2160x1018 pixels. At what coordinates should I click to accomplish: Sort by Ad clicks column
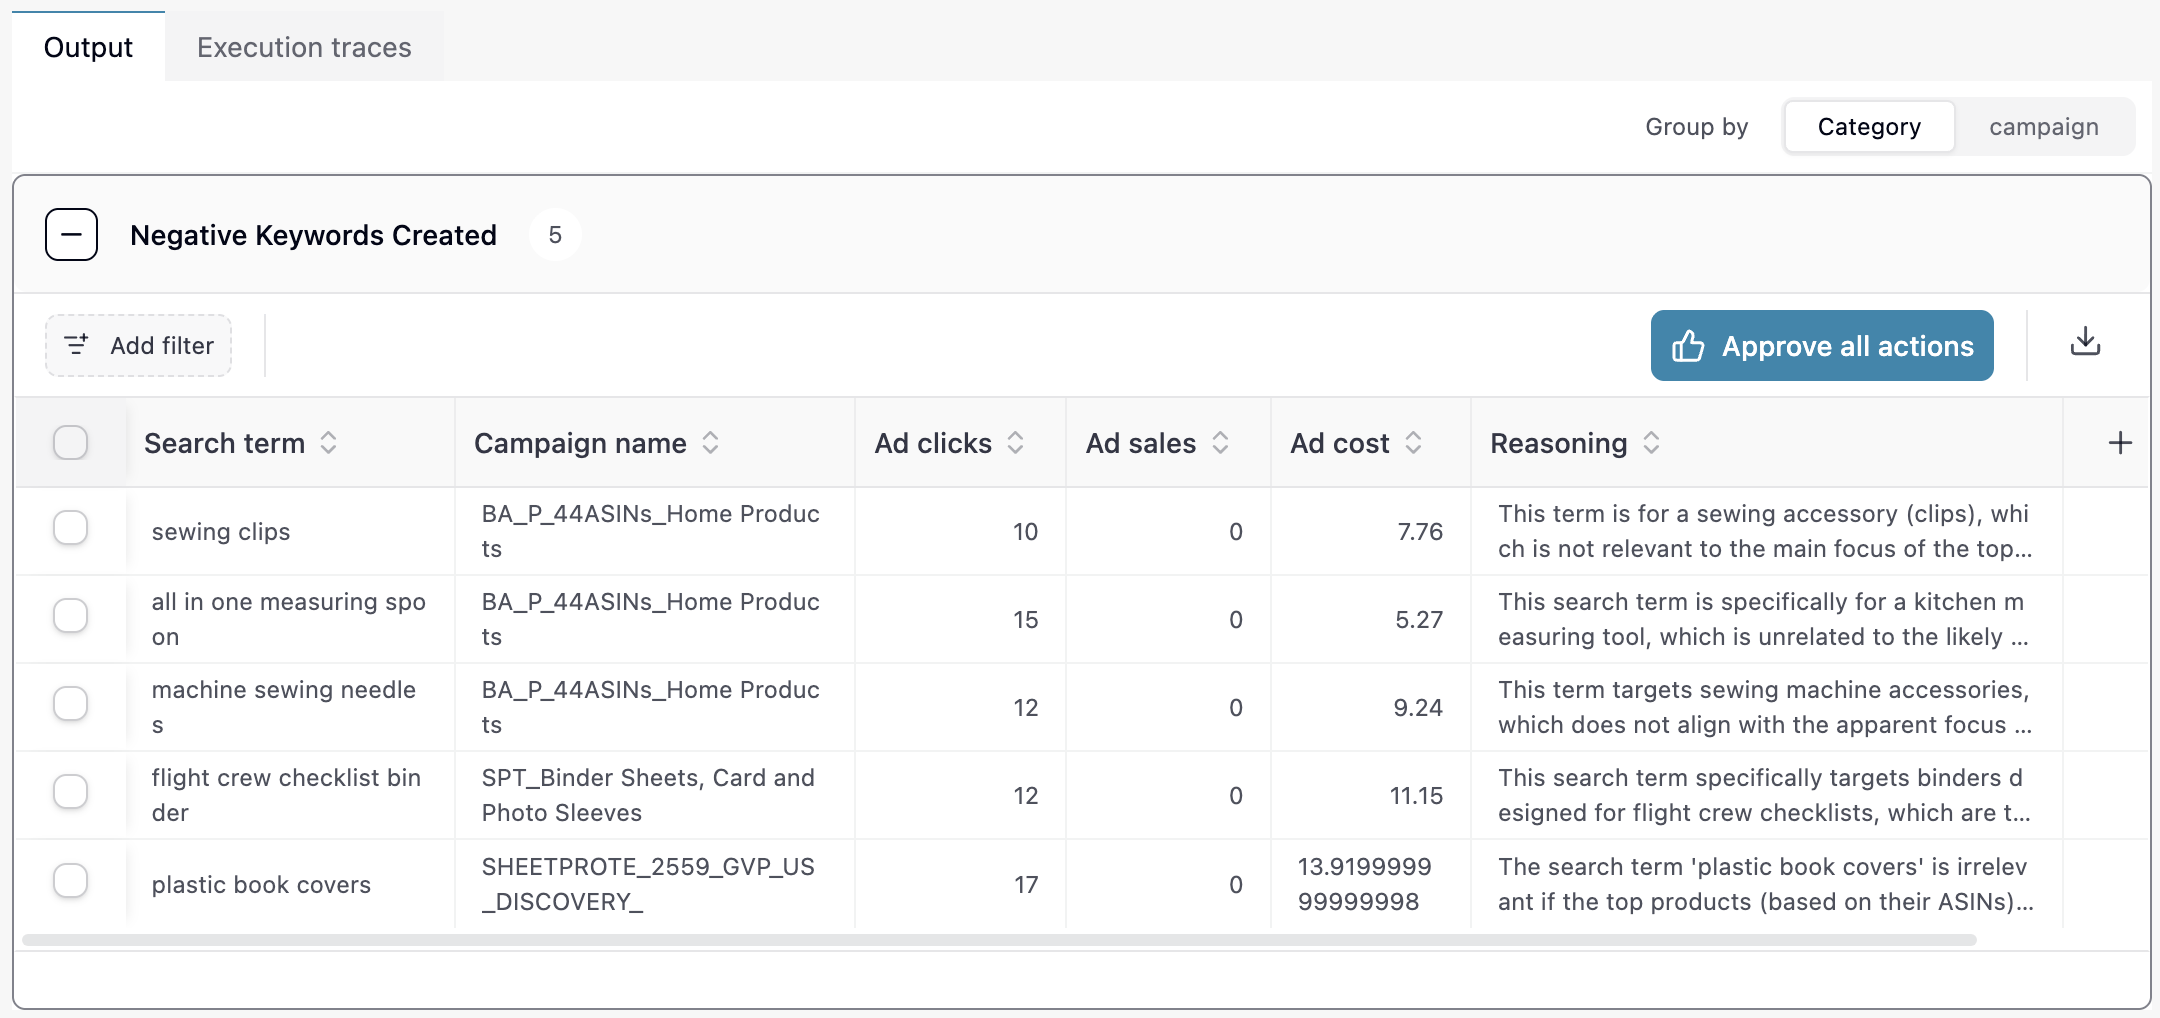tap(1015, 443)
